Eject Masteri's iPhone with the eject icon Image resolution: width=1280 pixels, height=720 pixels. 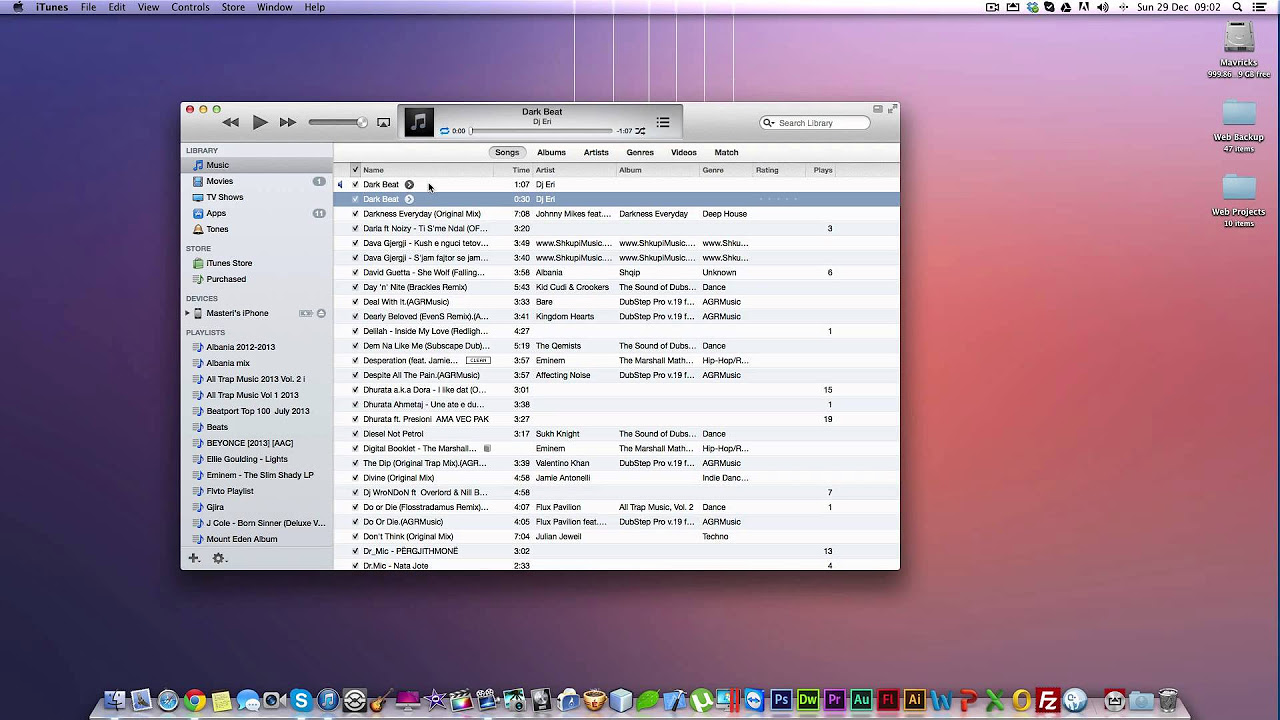point(321,313)
